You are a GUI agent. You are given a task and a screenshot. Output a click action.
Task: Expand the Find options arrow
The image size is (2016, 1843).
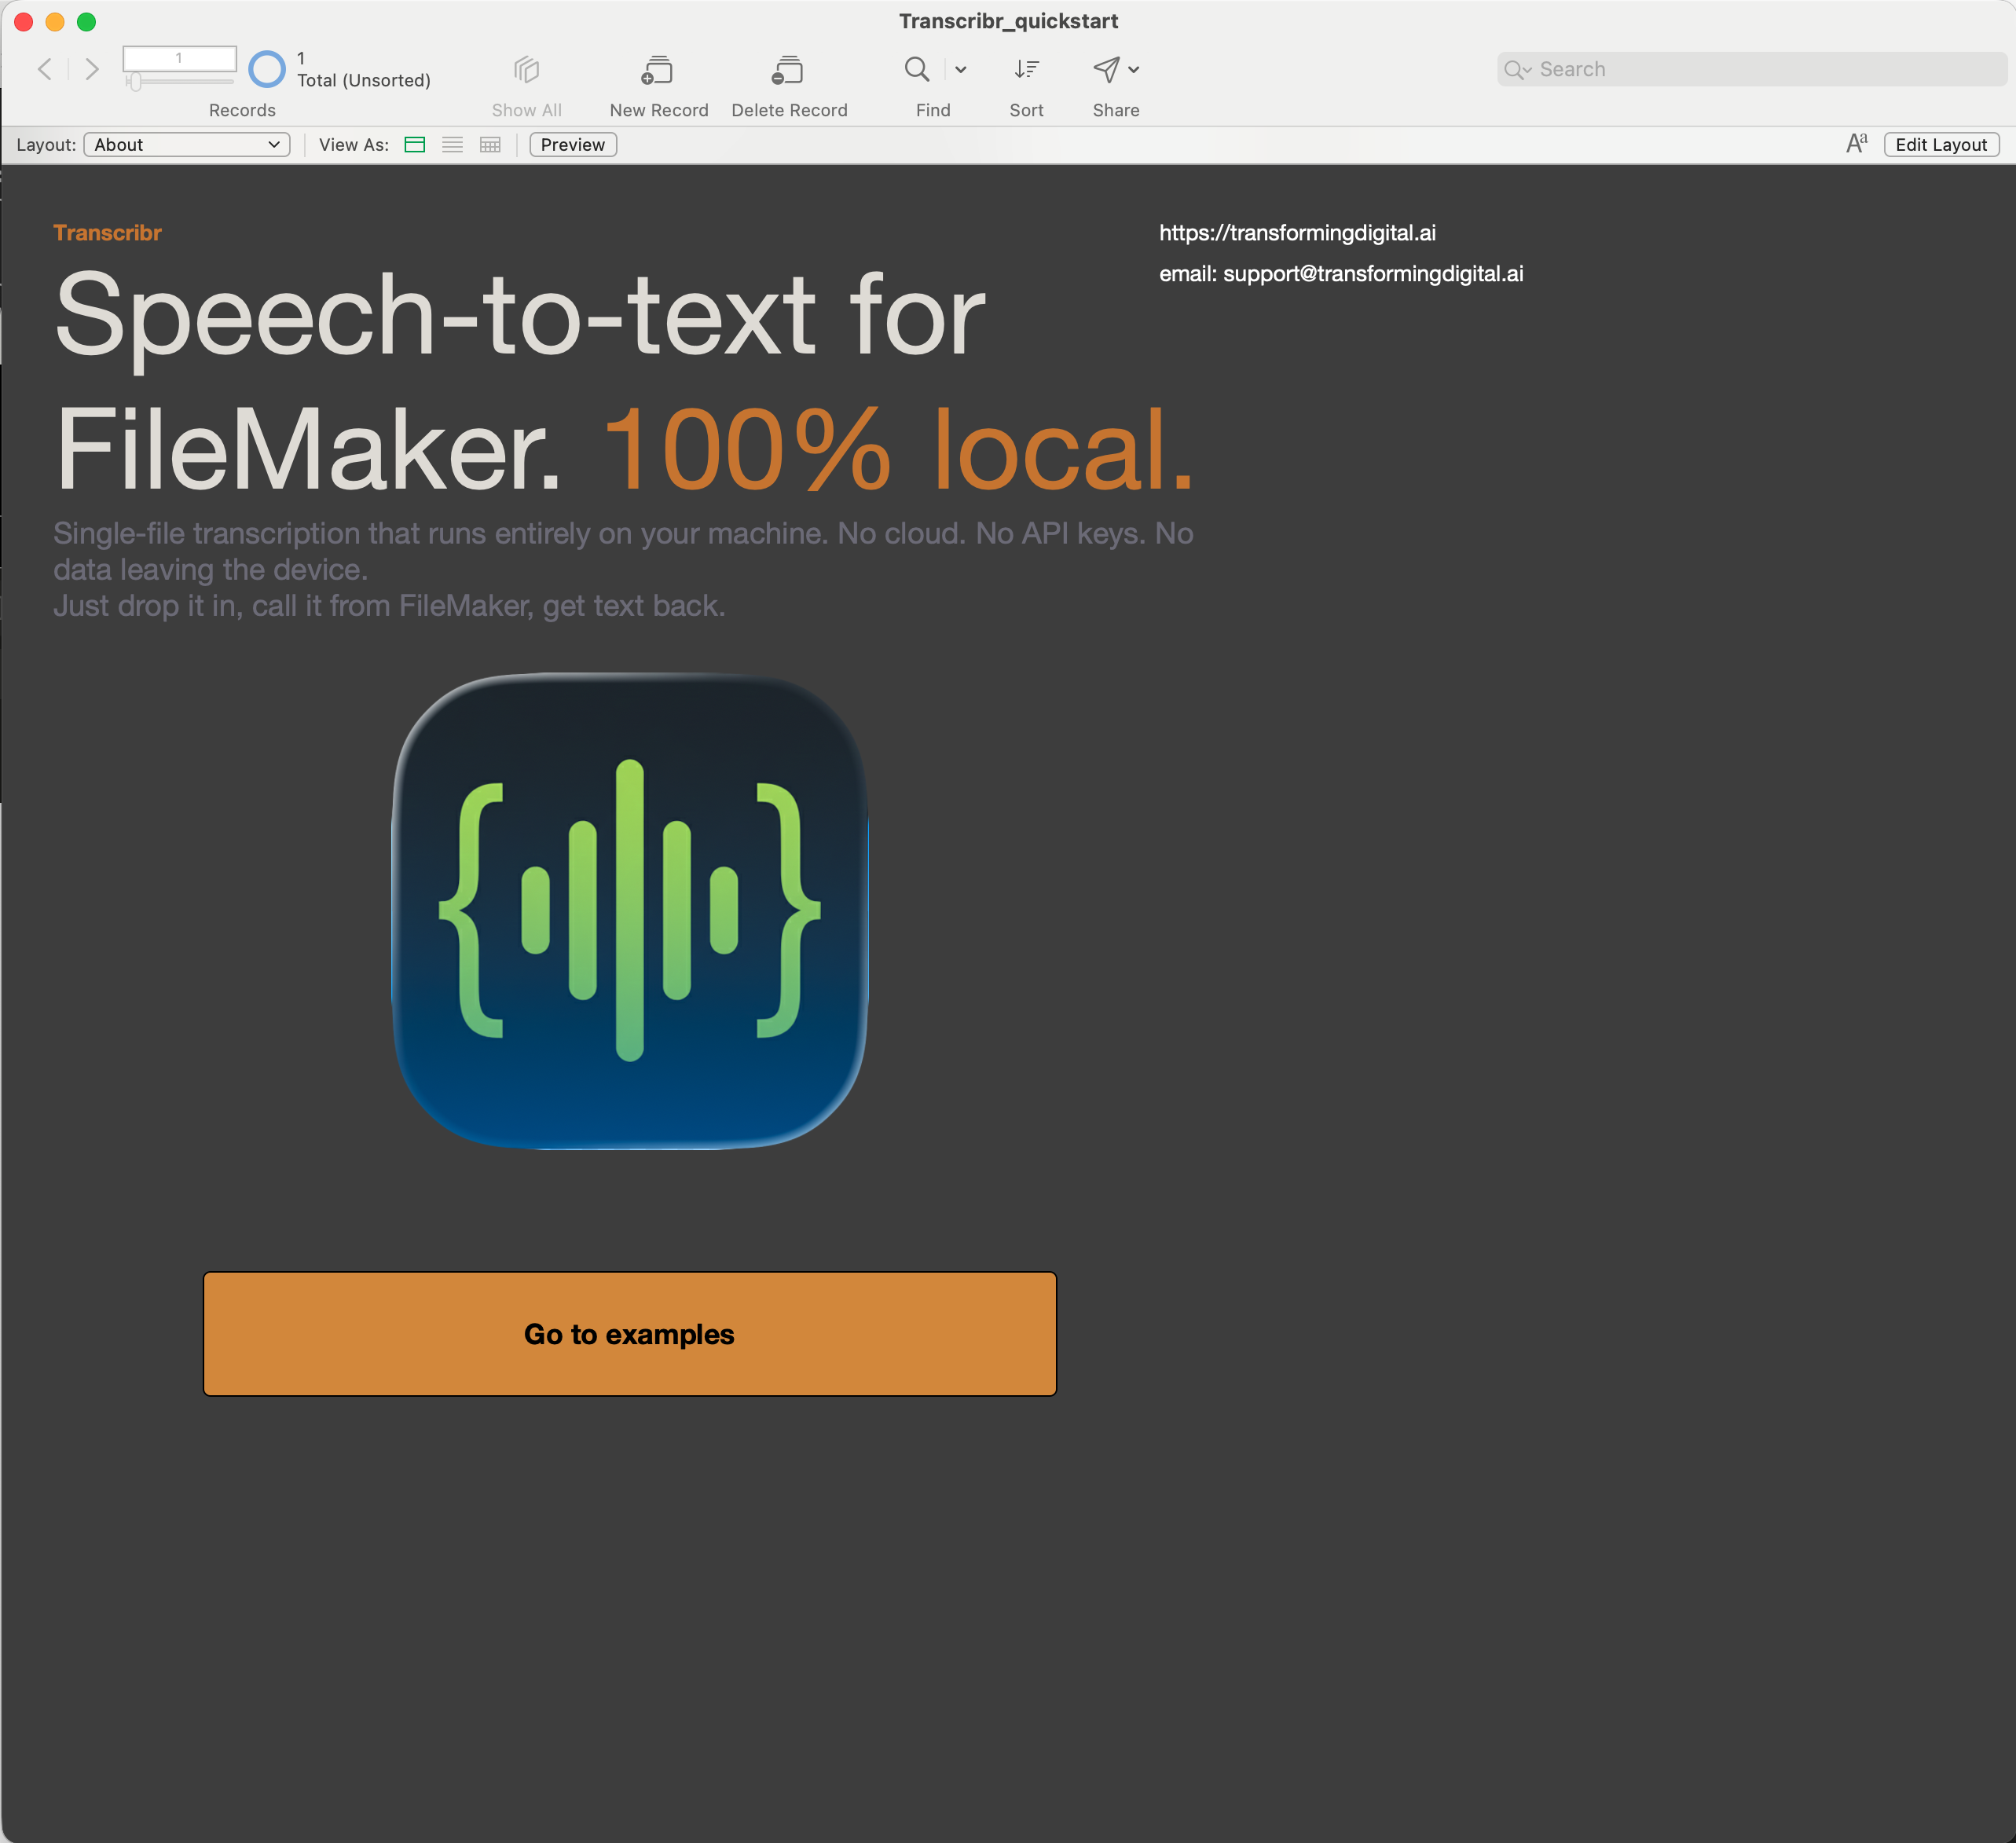point(961,70)
